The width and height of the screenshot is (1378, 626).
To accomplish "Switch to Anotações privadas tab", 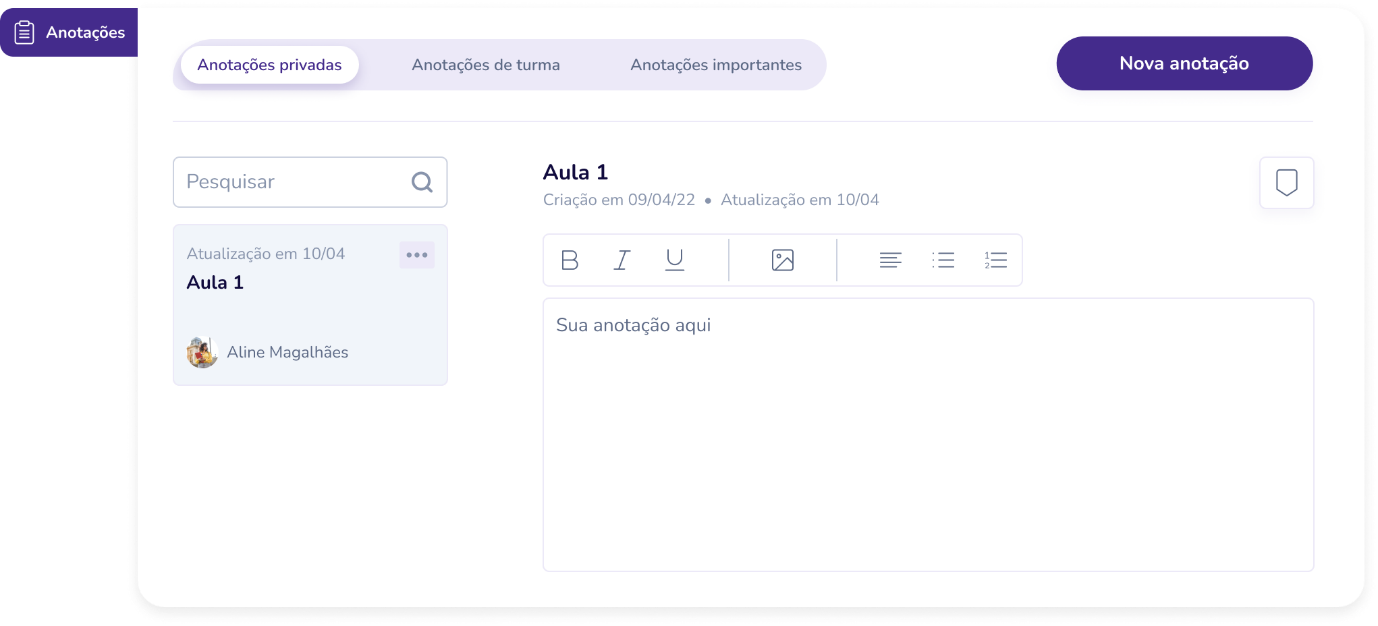I will coord(269,65).
